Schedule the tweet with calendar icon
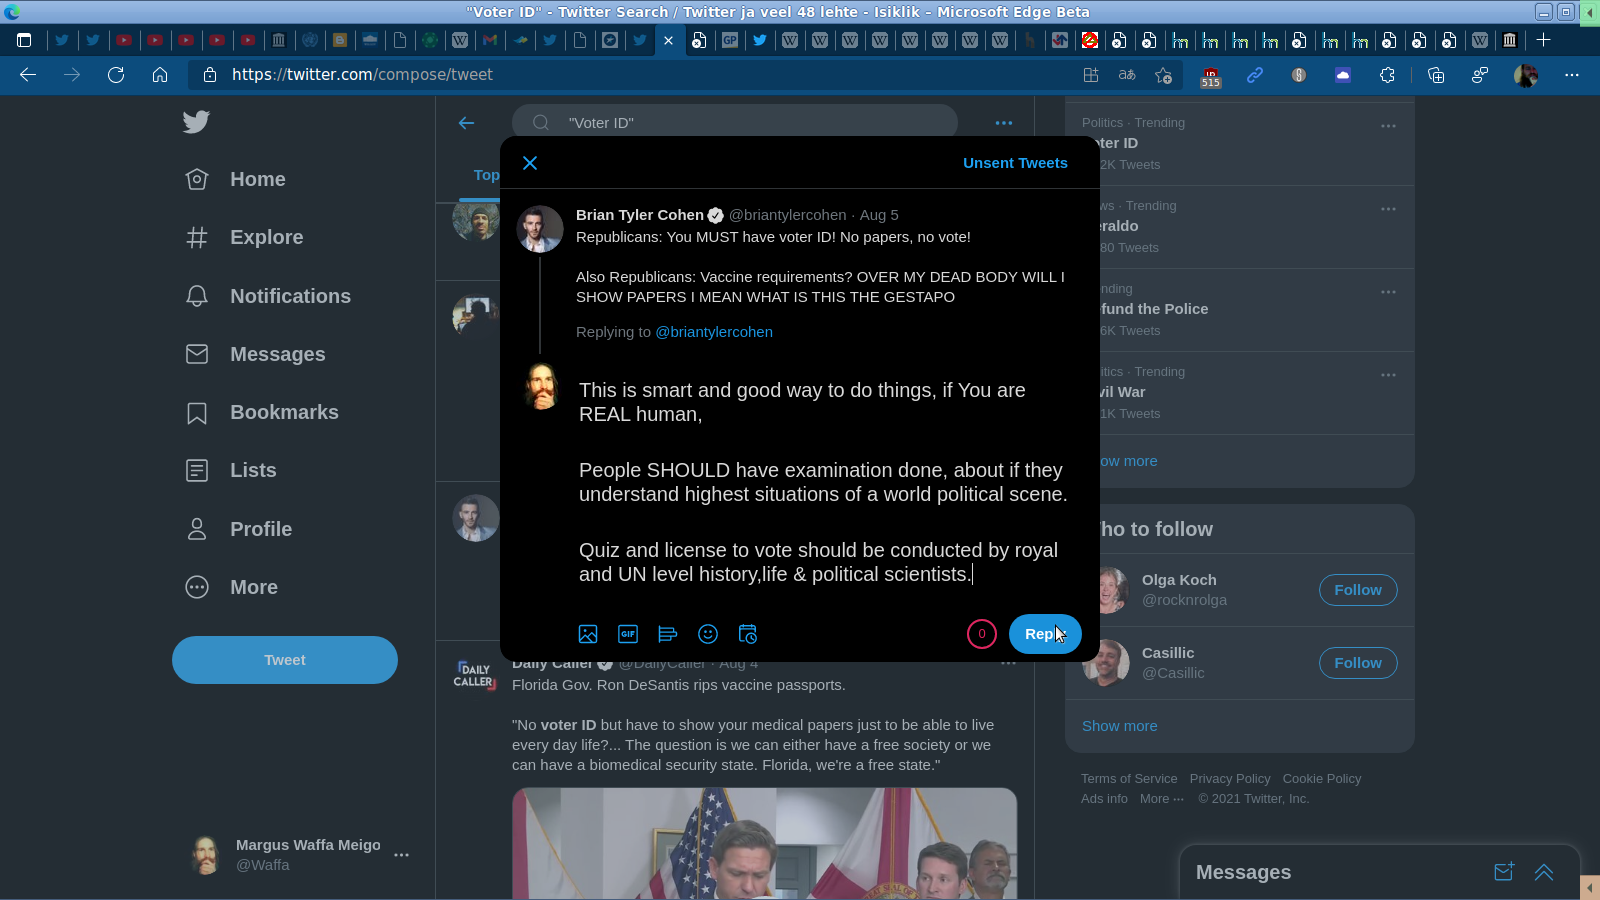Viewport: 1600px width, 900px height. tap(748, 634)
